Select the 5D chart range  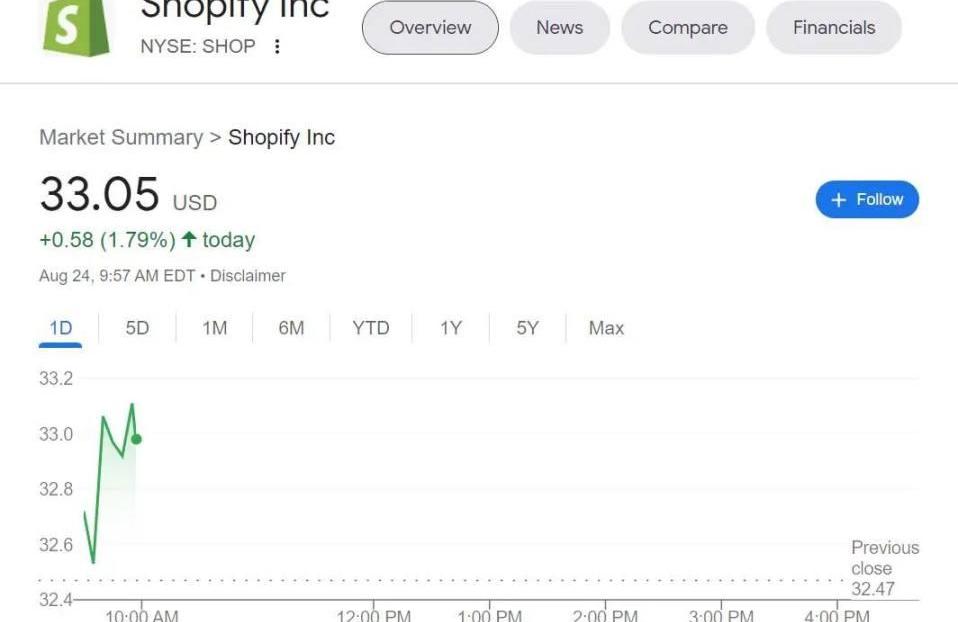click(x=137, y=328)
